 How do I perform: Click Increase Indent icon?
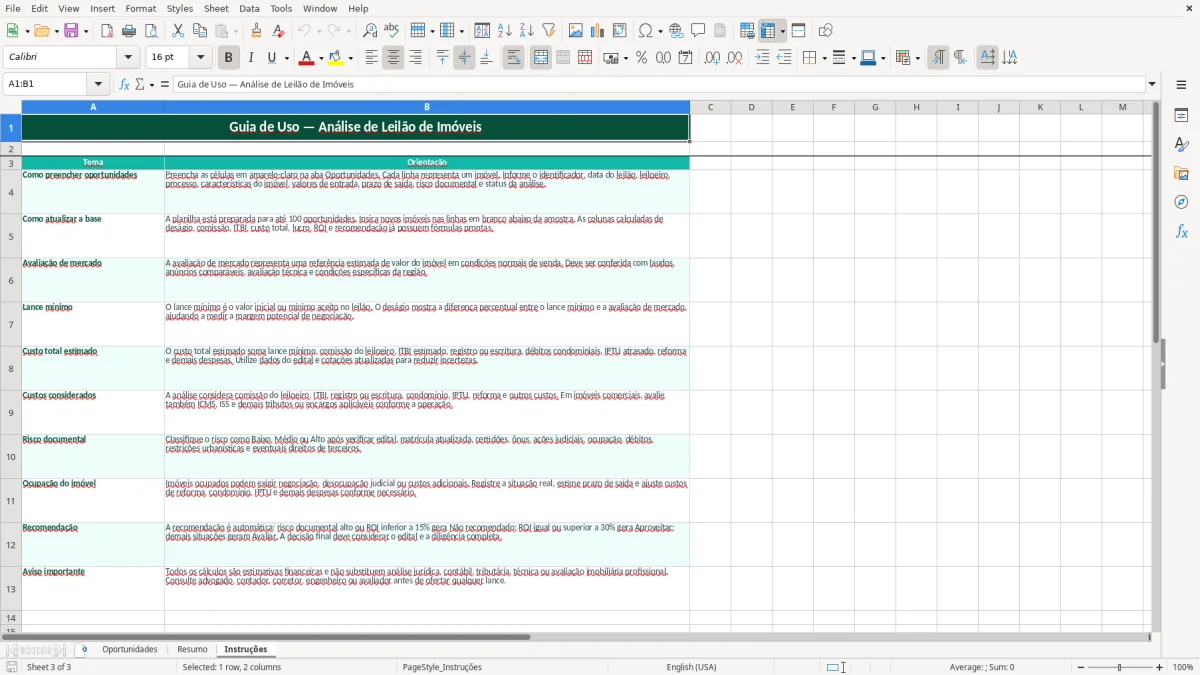762,58
